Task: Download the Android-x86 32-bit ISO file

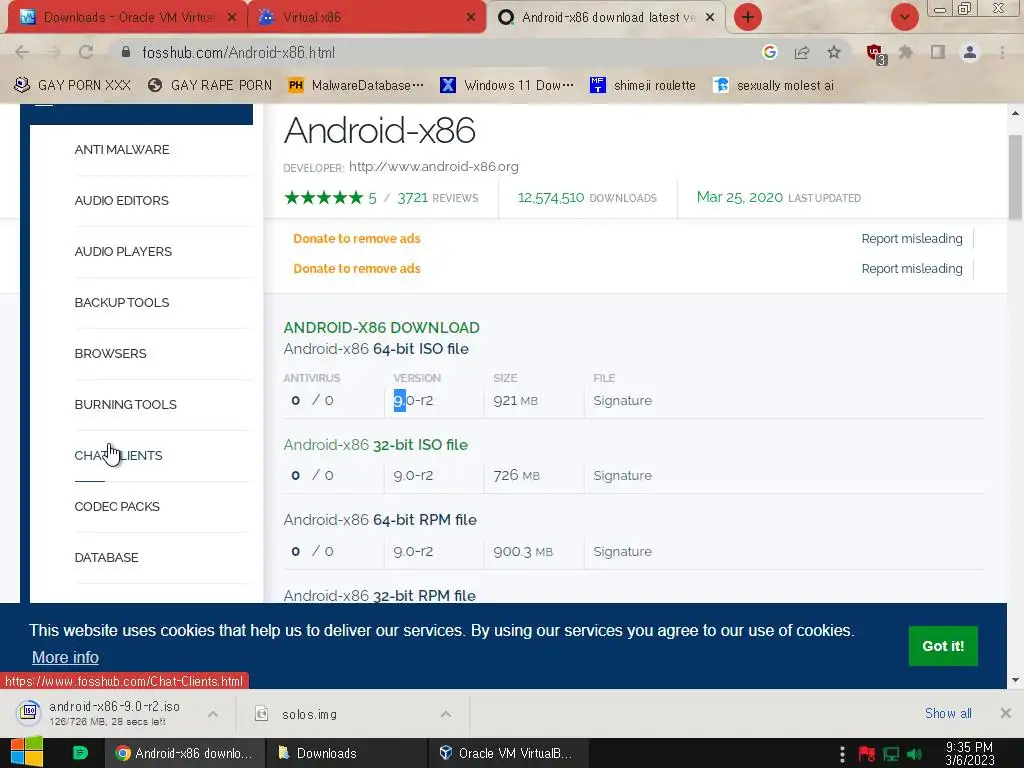Action: (376, 445)
